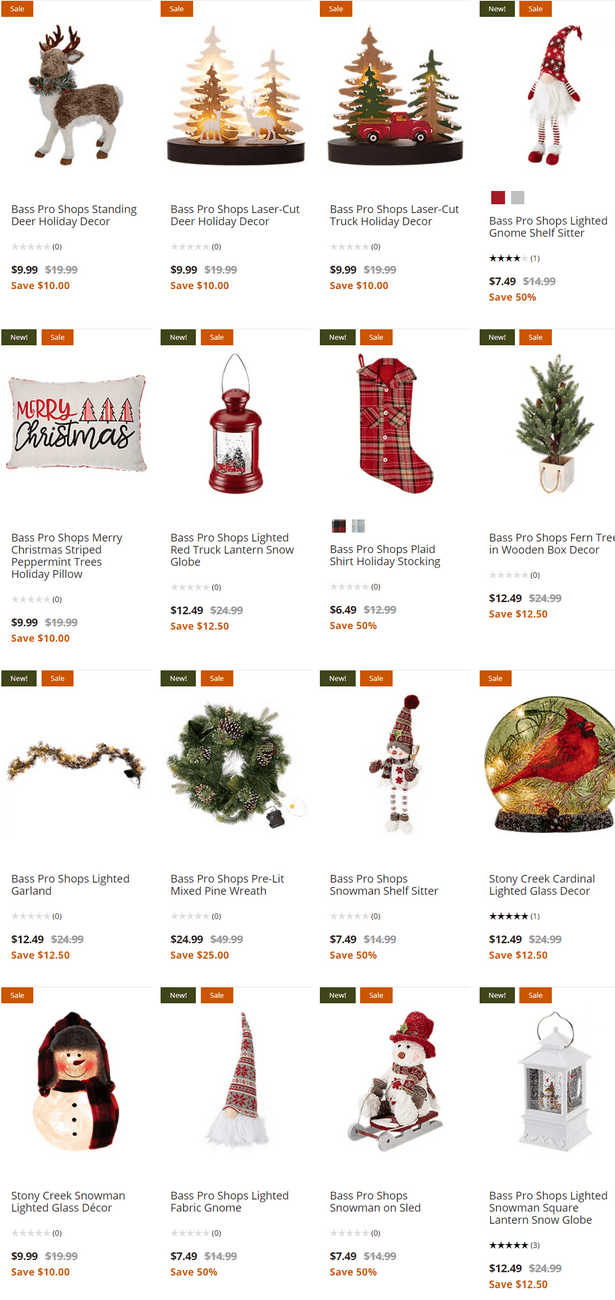The height and width of the screenshot is (1300, 615).
Task: Open Stony Creek Cardinal glass decor image
Action: click(x=550, y=762)
